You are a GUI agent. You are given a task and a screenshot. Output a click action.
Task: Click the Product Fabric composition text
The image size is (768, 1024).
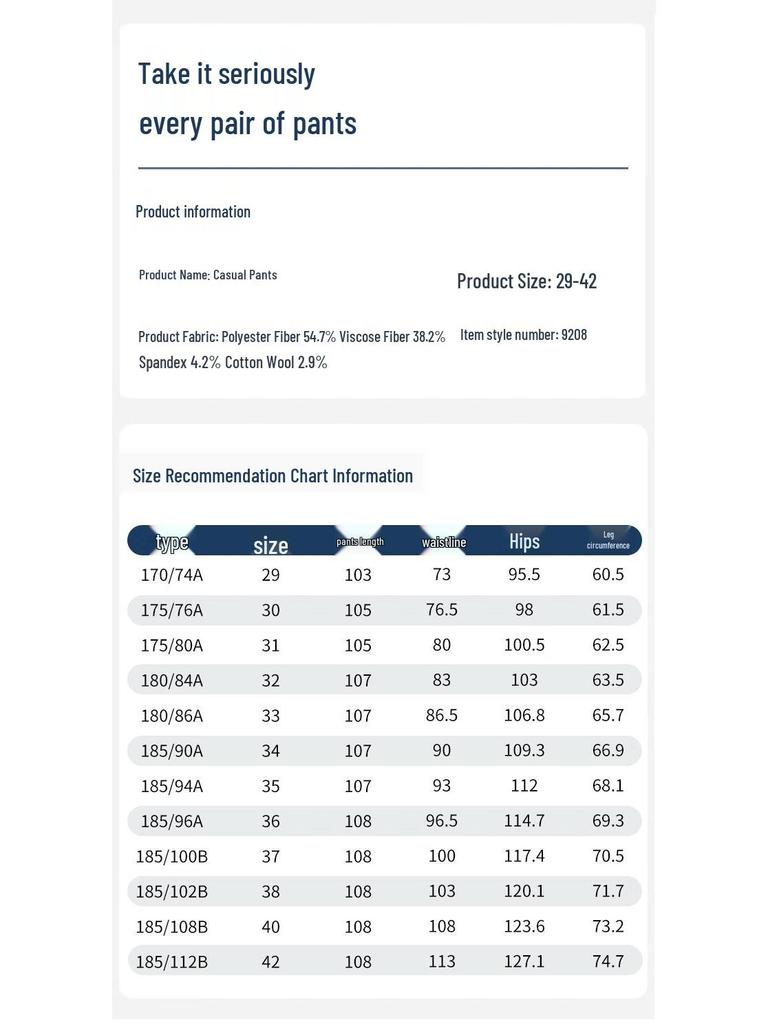291,349
